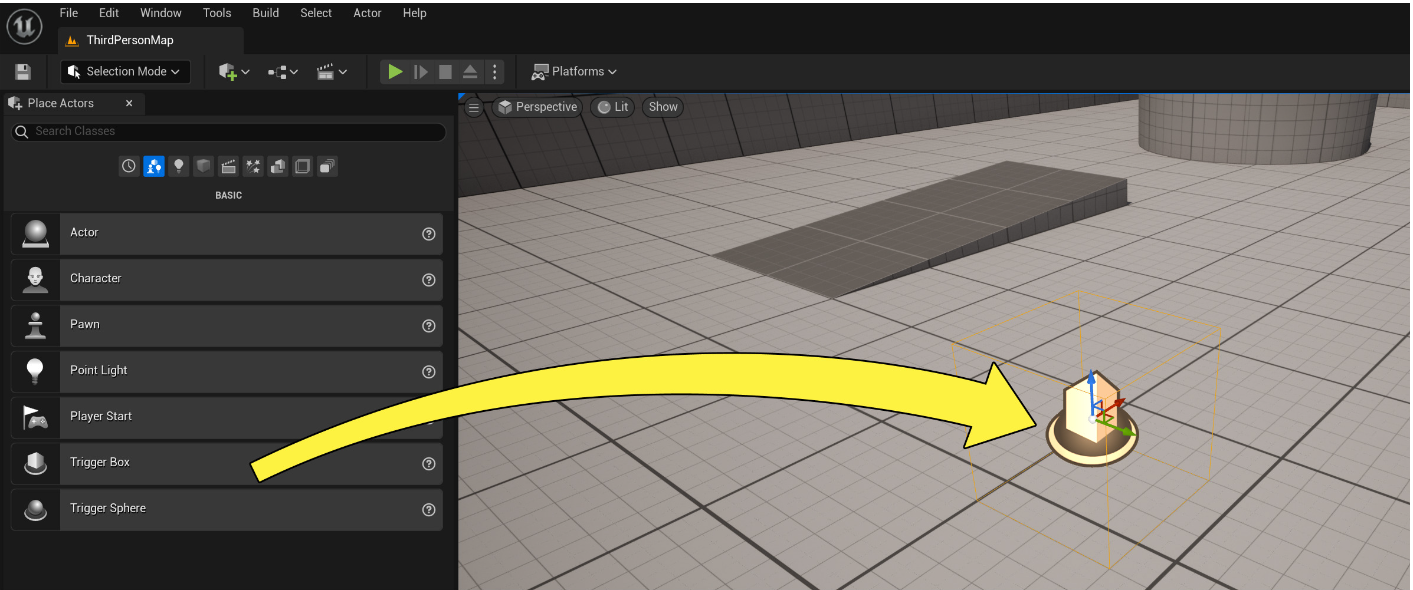1413x590 pixels.
Task: Open the Selection Mode dropdown
Action: (125, 72)
